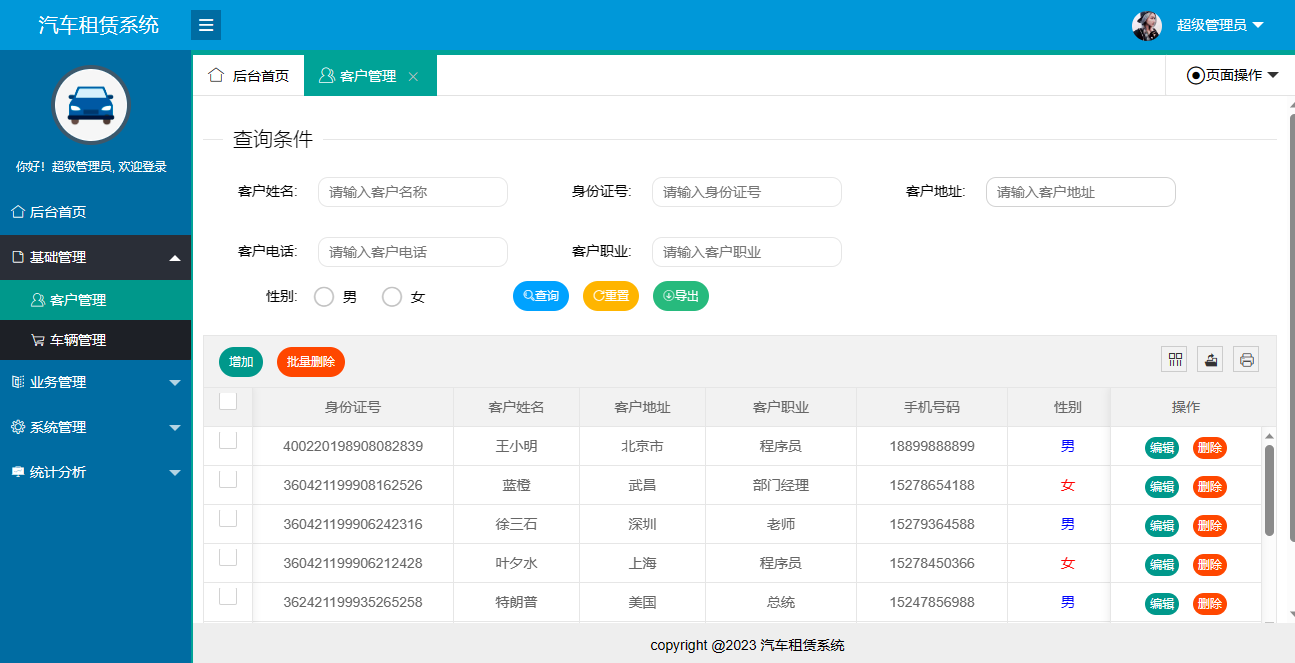Open 车辆管理 in the sidebar
Viewport: 1295px width, 663px height.
pos(78,340)
